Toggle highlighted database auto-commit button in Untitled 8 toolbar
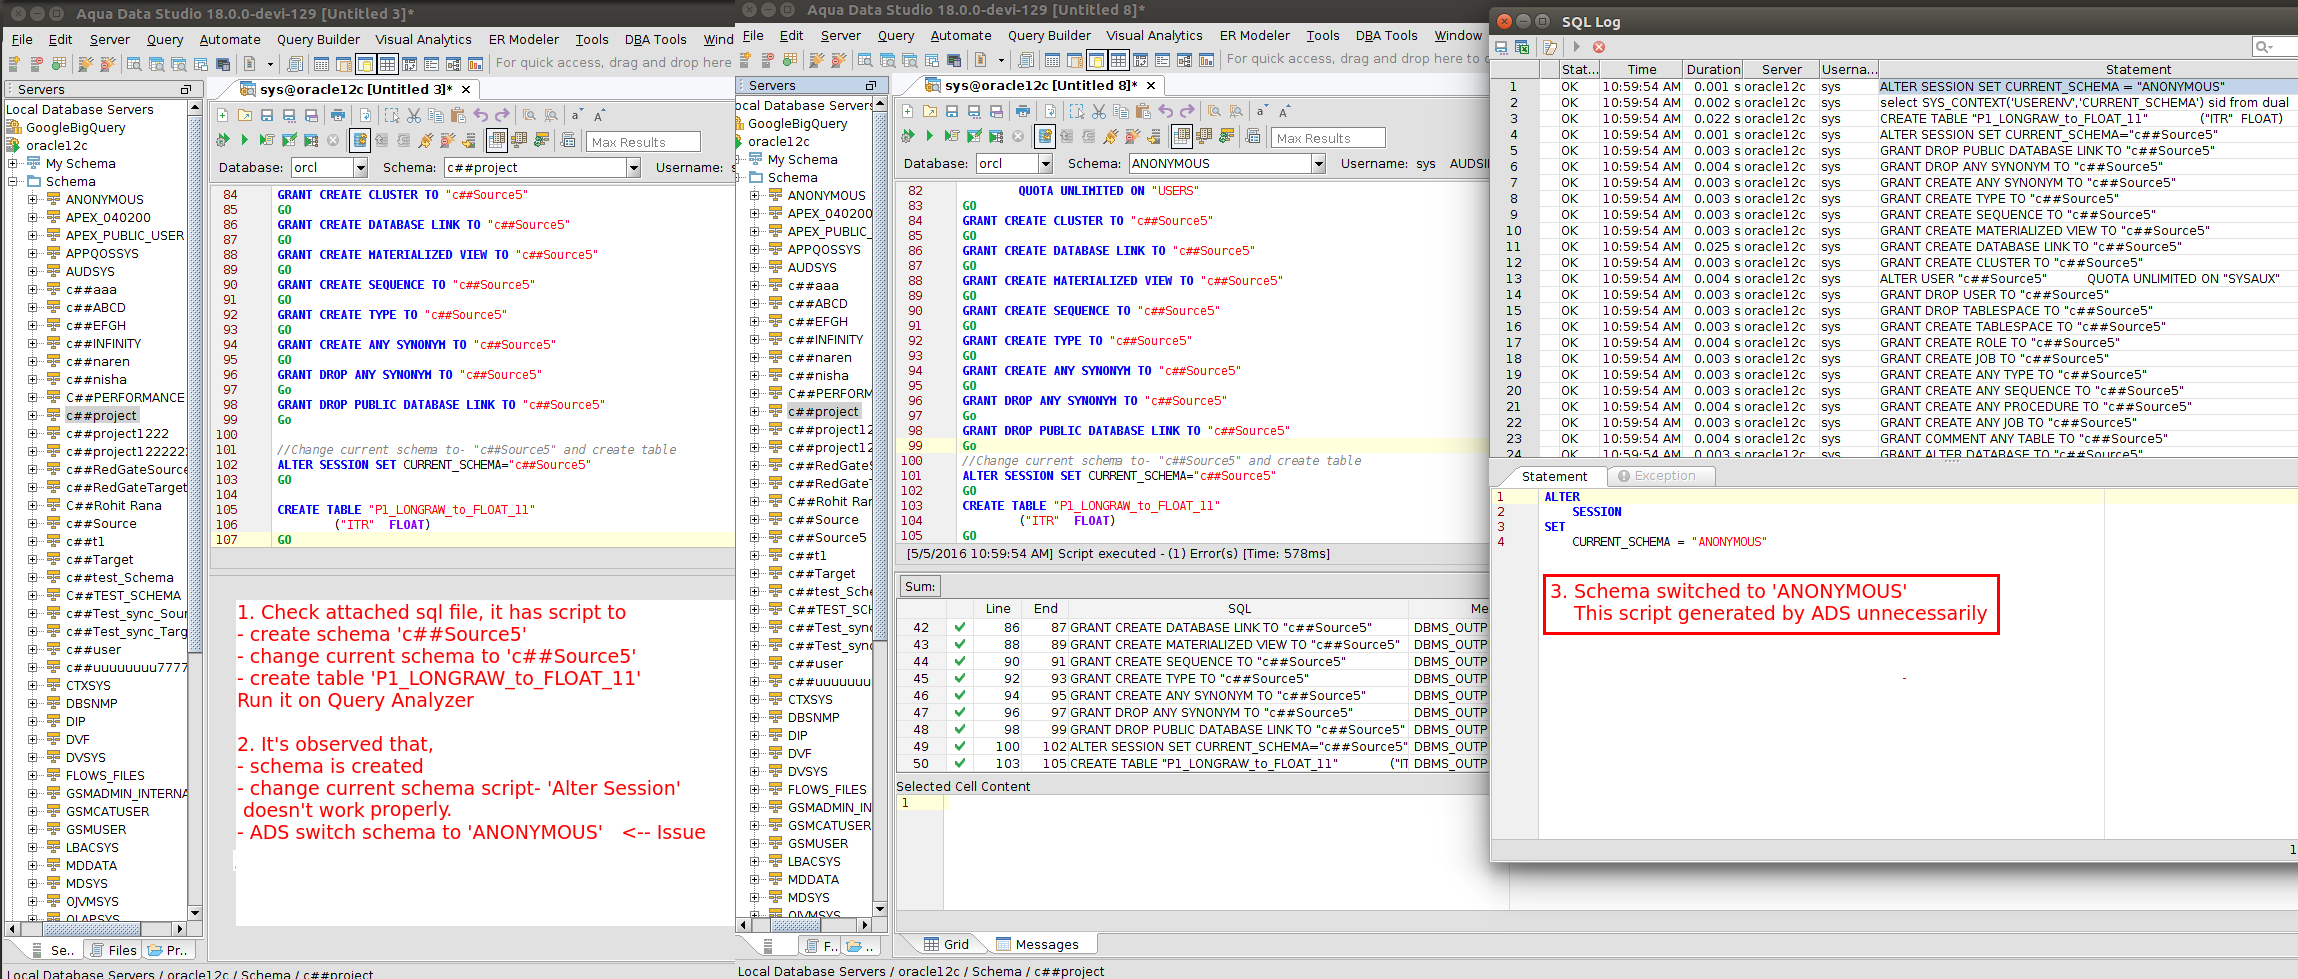 (1045, 136)
